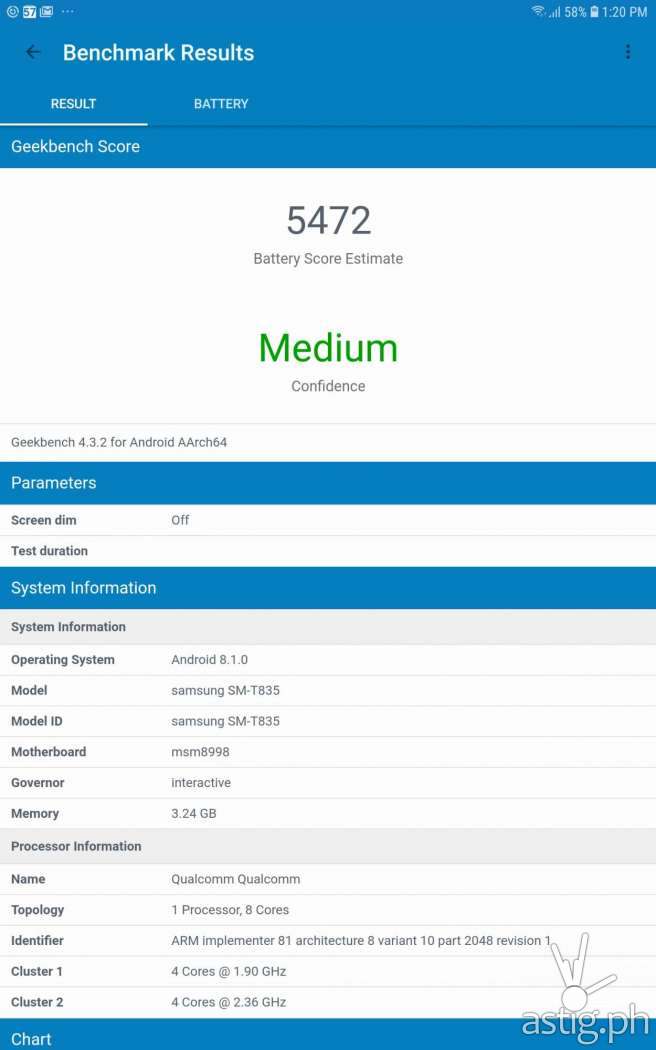Tap the Parameters section header
Screen dimensions: 656x1050
coord(328,483)
